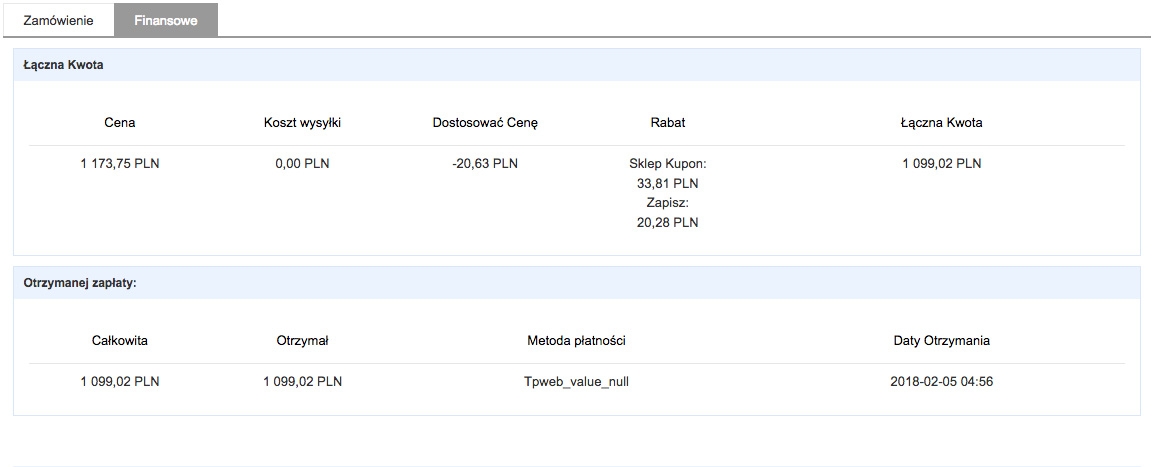This screenshot has height=467, width=1152.
Task: Click the Dostosować Cenę column header
Action: click(485, 123)
